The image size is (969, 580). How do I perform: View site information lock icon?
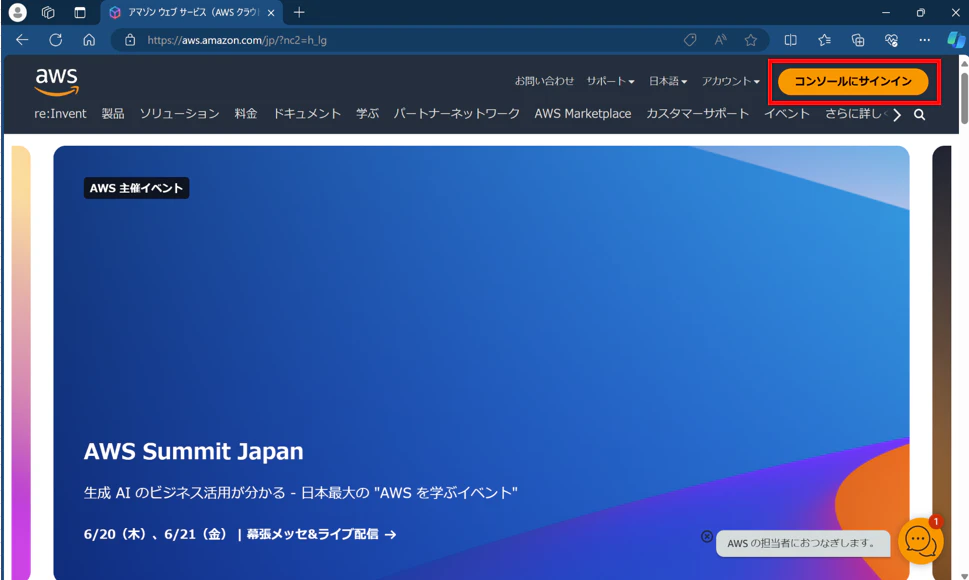coord(130,40)
